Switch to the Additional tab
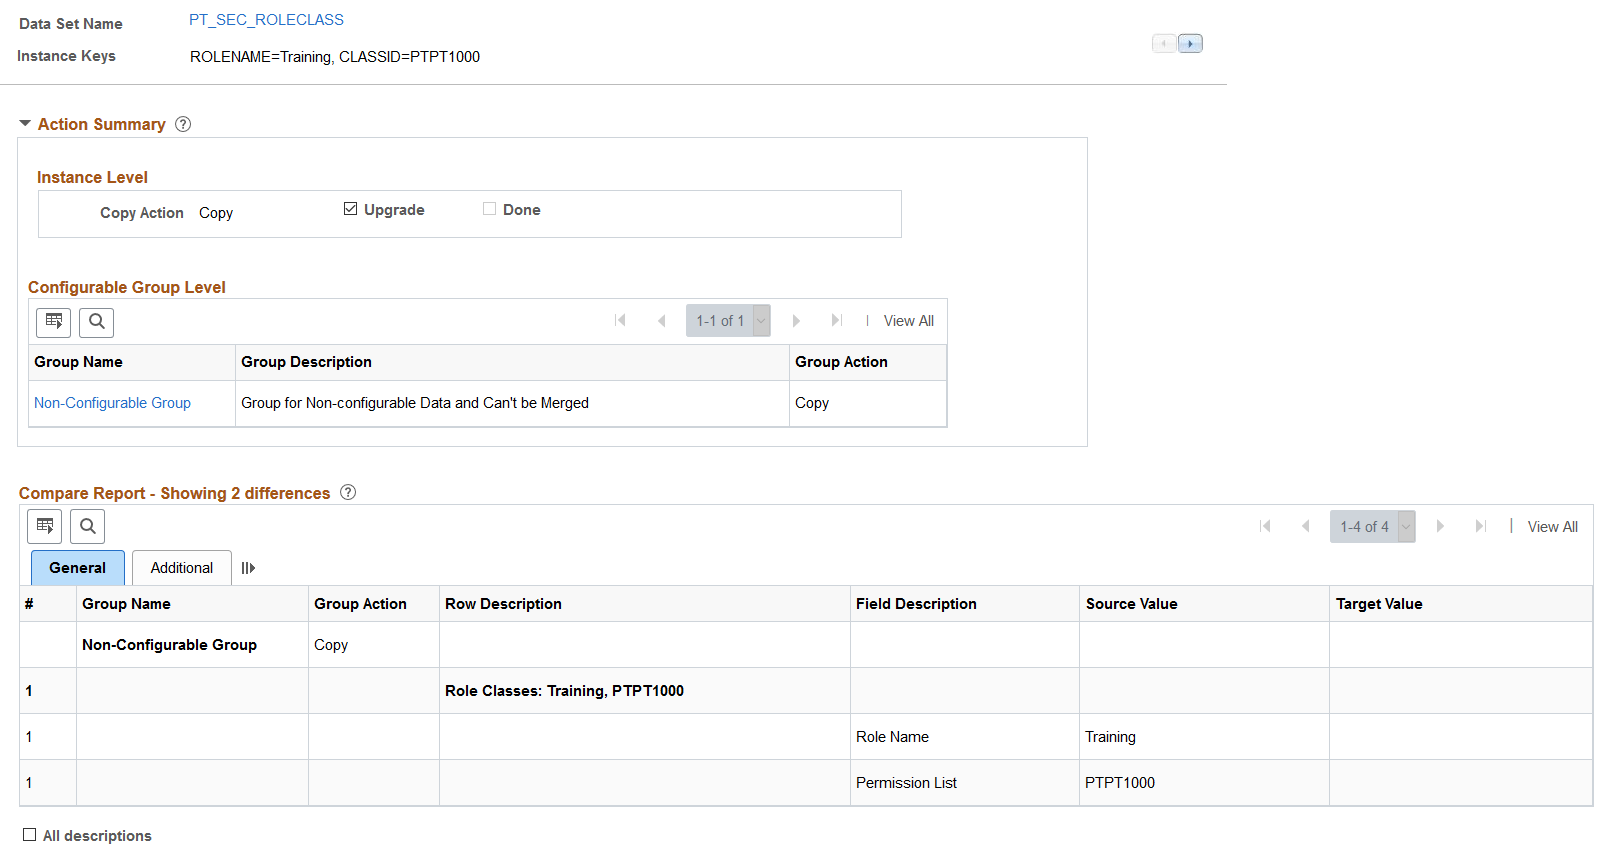The height and width of the screenshot is (852, 1616). (x=182, y=568)
